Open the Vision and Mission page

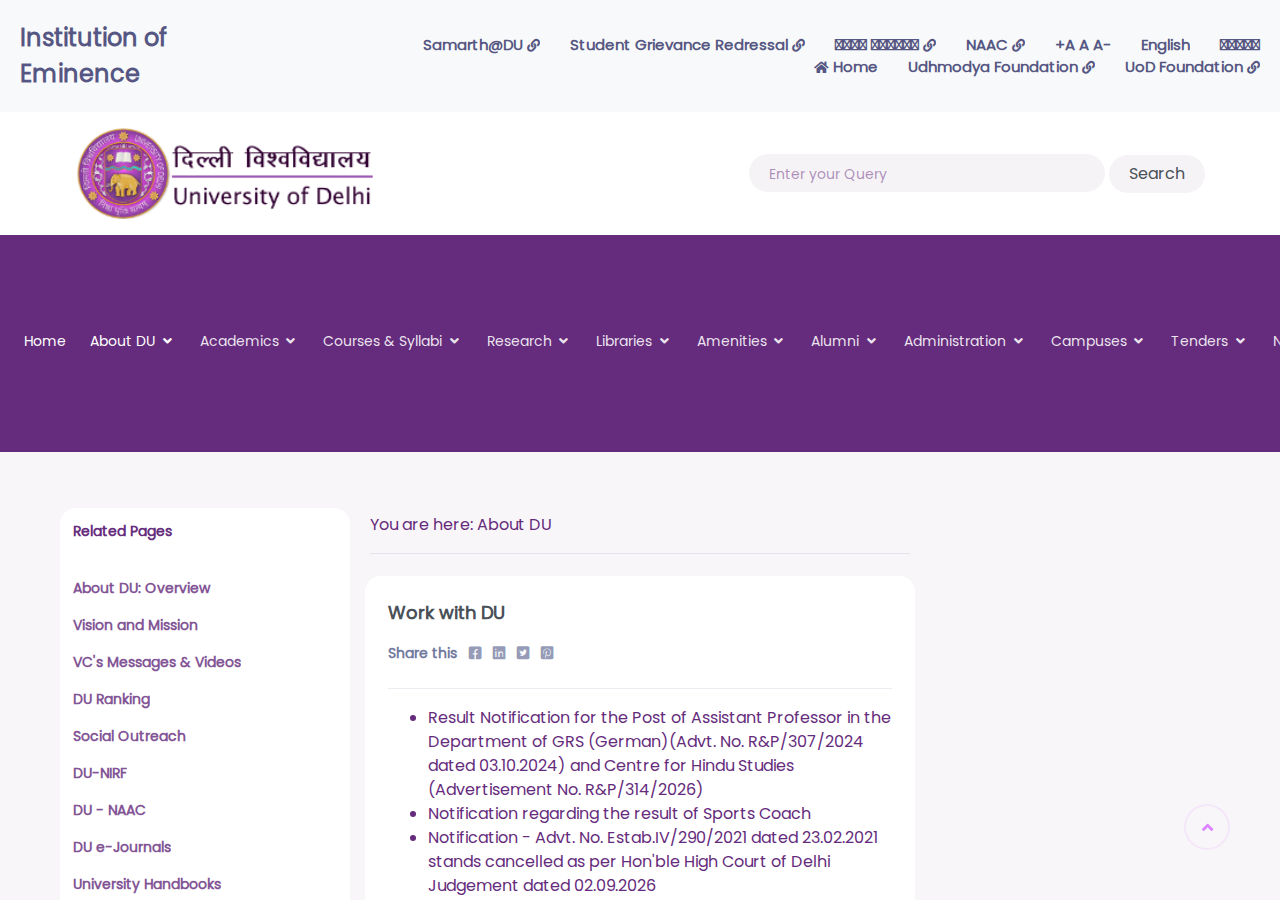135,625
